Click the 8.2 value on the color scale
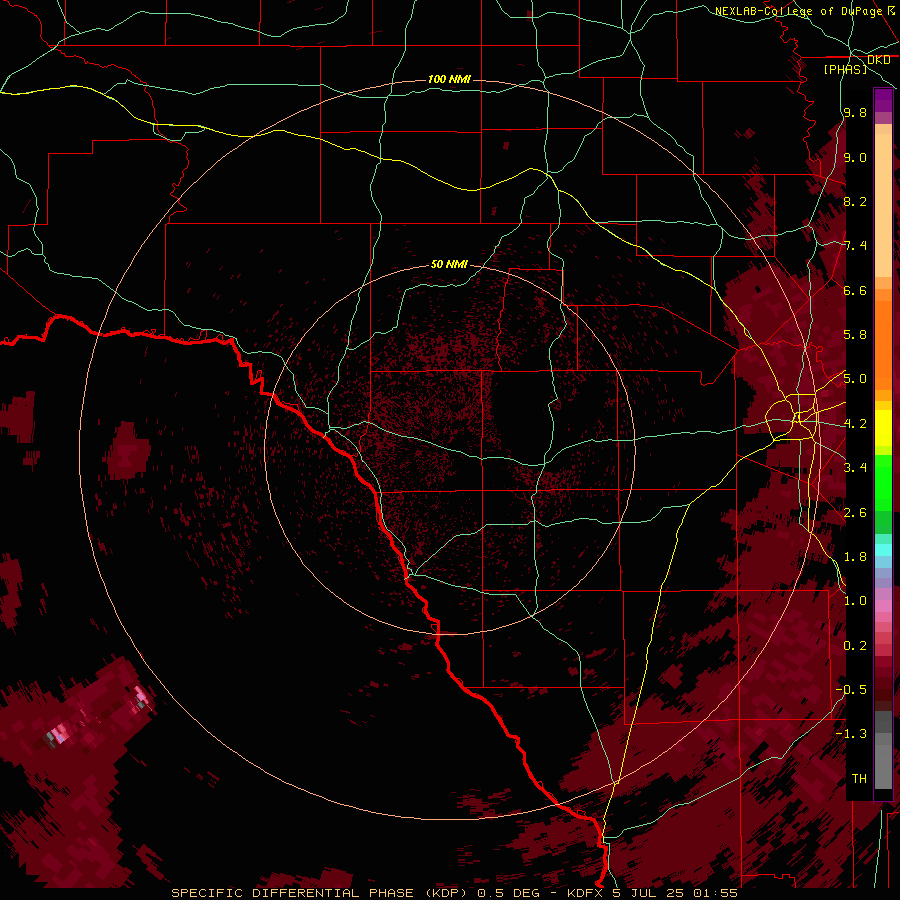 855,201
